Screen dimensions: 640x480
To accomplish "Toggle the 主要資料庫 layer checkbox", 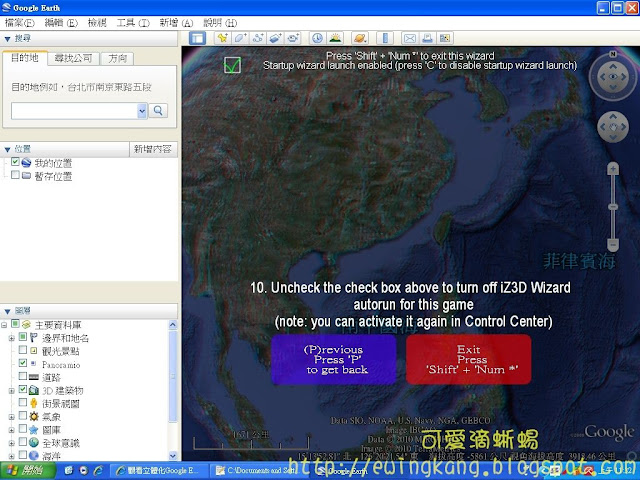I will [15, 324].
